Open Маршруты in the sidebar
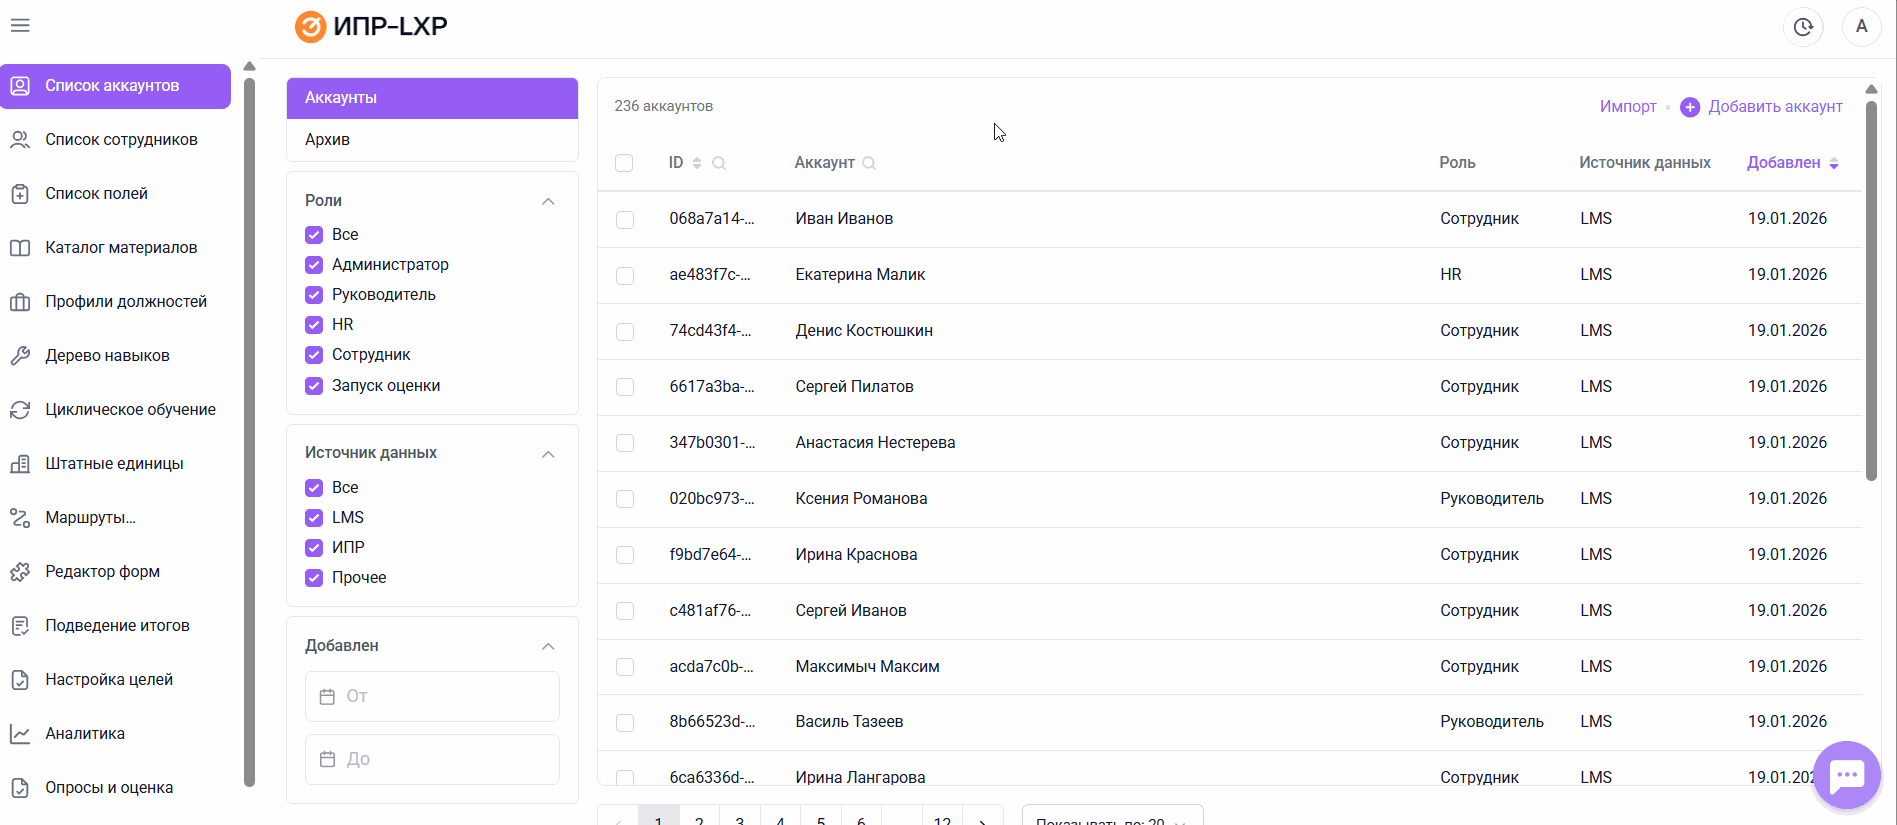The width and height of the screenshot is (1897, 825). point(115,518)
